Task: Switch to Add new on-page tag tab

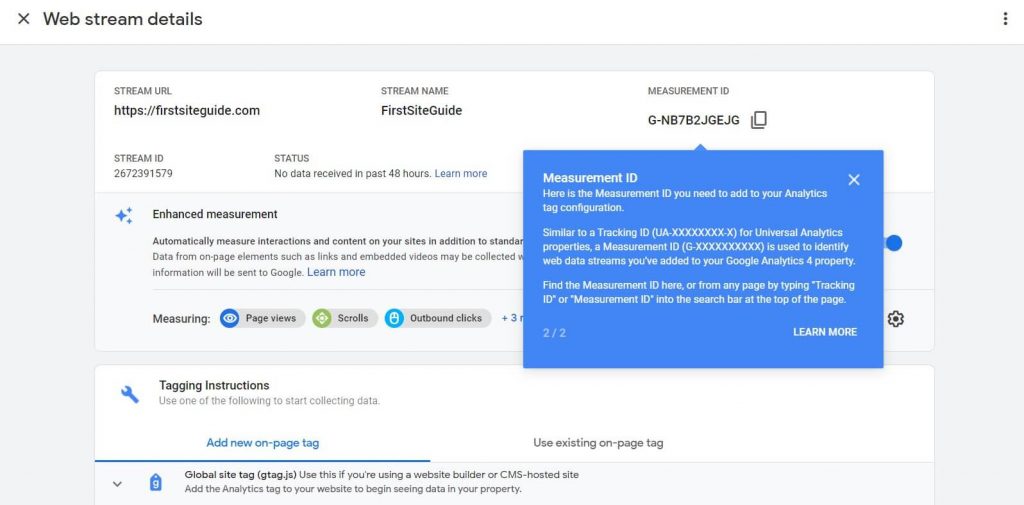Action: tap(262, 443)
